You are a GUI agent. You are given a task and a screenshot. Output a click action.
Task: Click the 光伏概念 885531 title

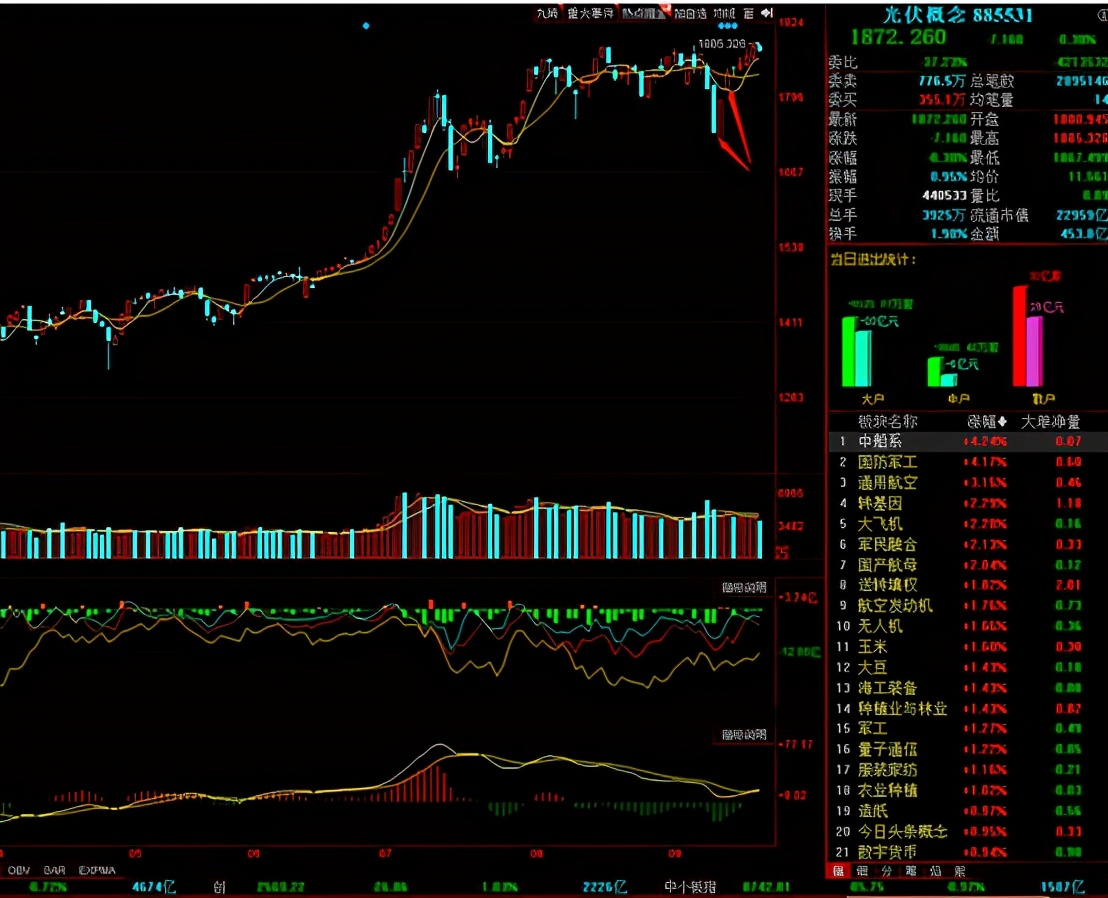[958, 15]
